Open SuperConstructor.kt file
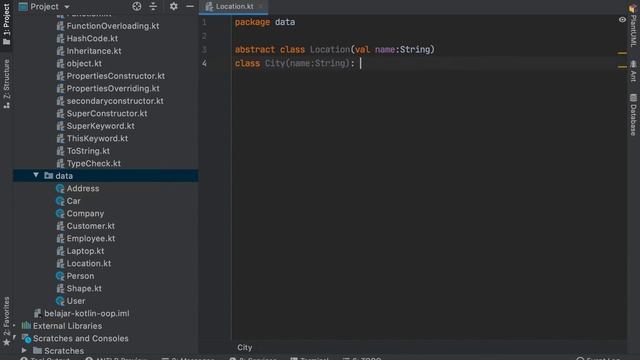The width and height of the screenshot is (640, 360). tap(107, 113)
